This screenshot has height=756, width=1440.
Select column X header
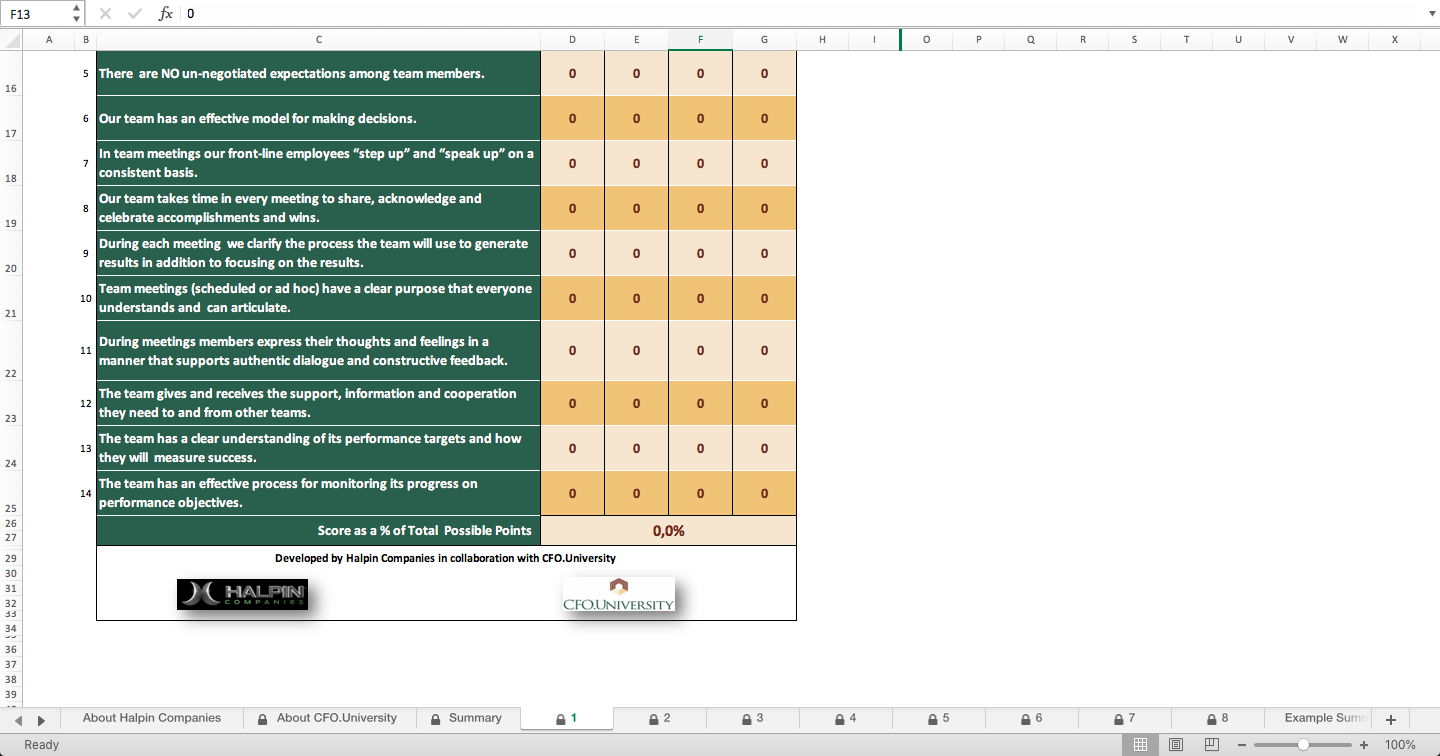click(x=1394, y=39)
